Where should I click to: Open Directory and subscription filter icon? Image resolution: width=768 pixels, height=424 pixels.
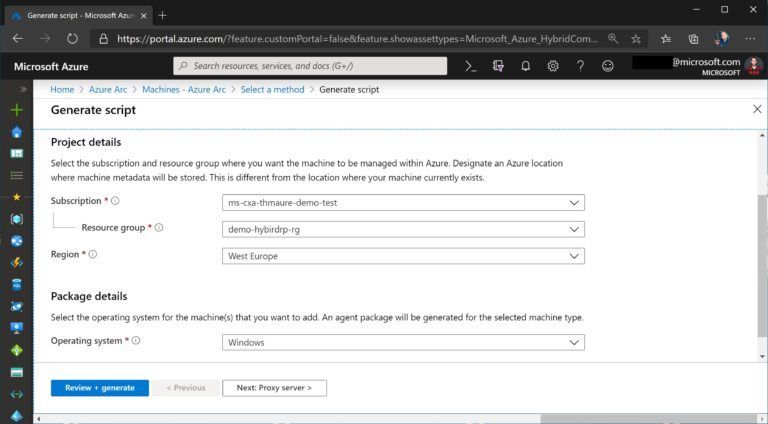[x=498, y=66]
